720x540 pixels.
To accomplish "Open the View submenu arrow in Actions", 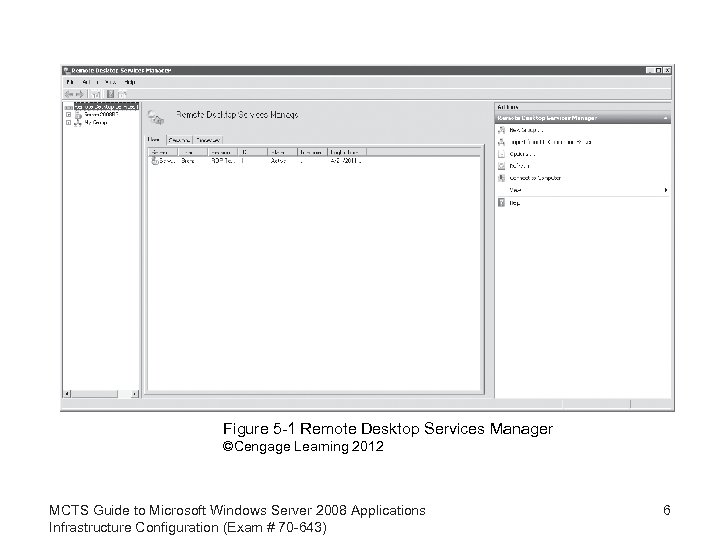I will [666, 190].
